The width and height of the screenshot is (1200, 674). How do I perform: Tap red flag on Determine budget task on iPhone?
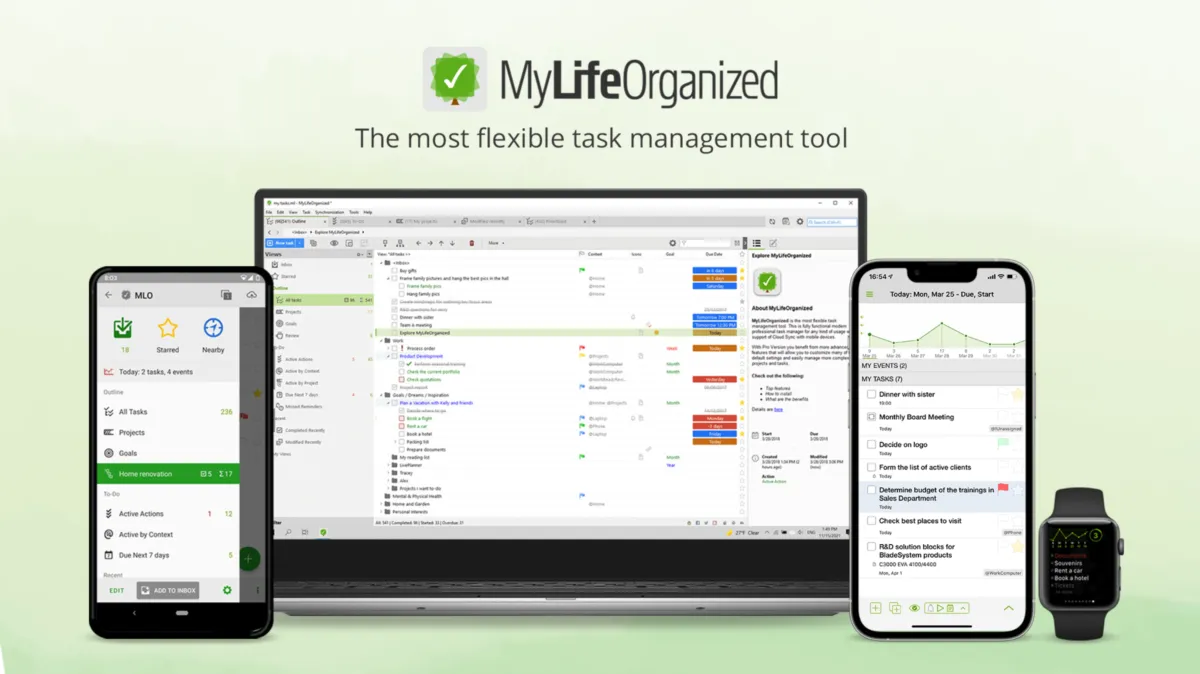click(1003, 490)
